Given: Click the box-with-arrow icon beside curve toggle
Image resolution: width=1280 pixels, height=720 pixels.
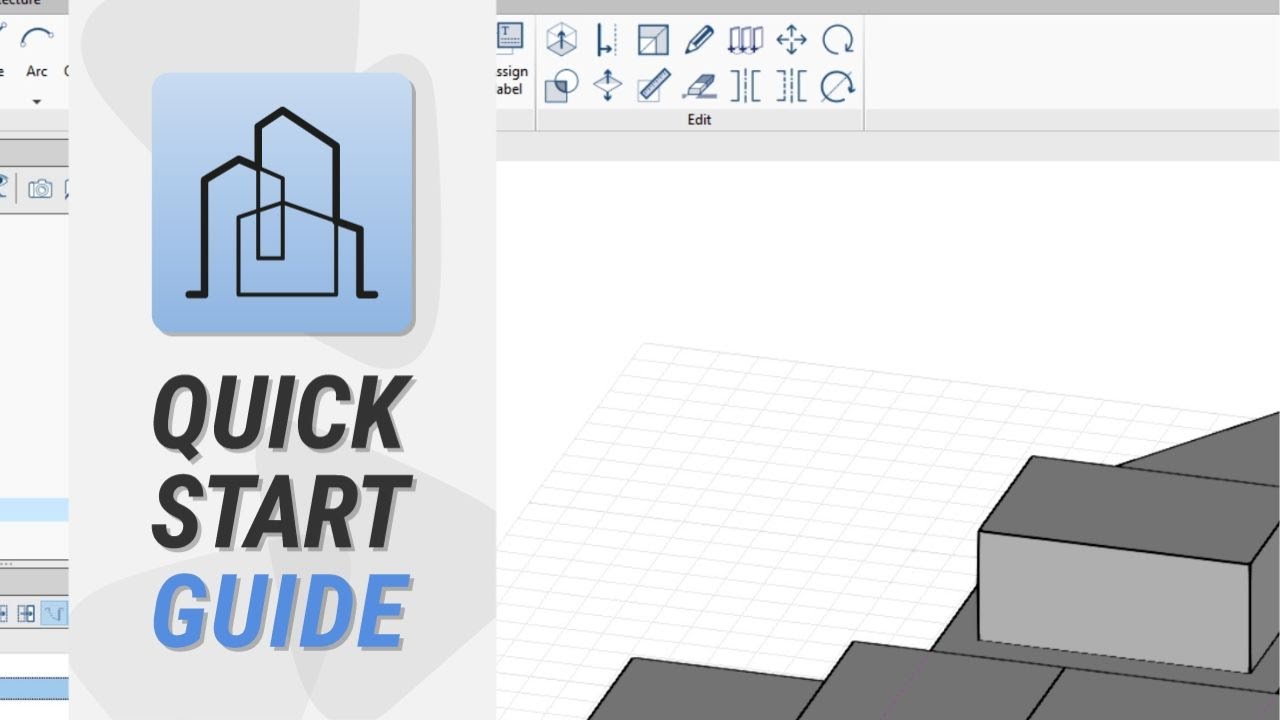Looking at the screenshot, I should point(26,613).
